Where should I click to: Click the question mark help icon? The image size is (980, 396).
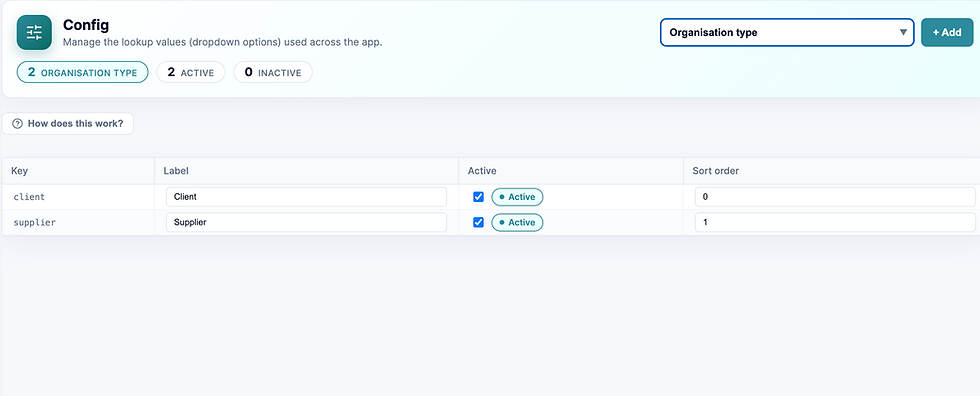coord(18,124)
